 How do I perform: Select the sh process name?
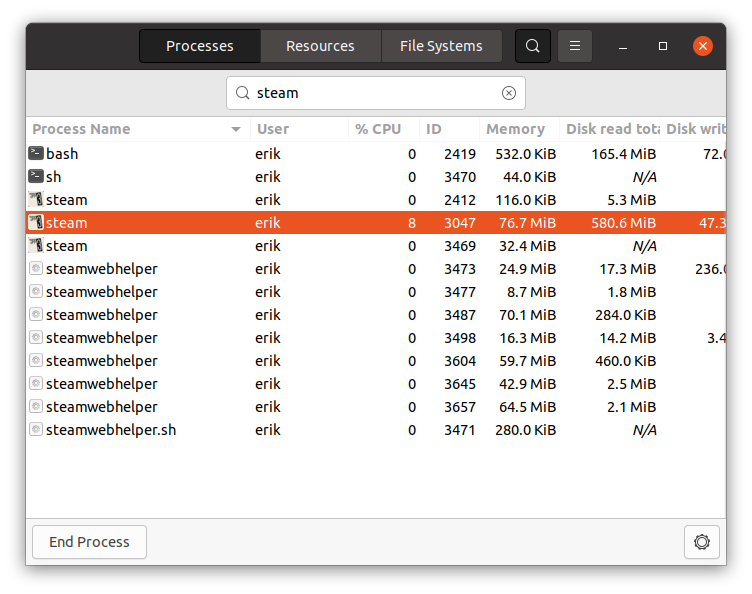point(53,177)
